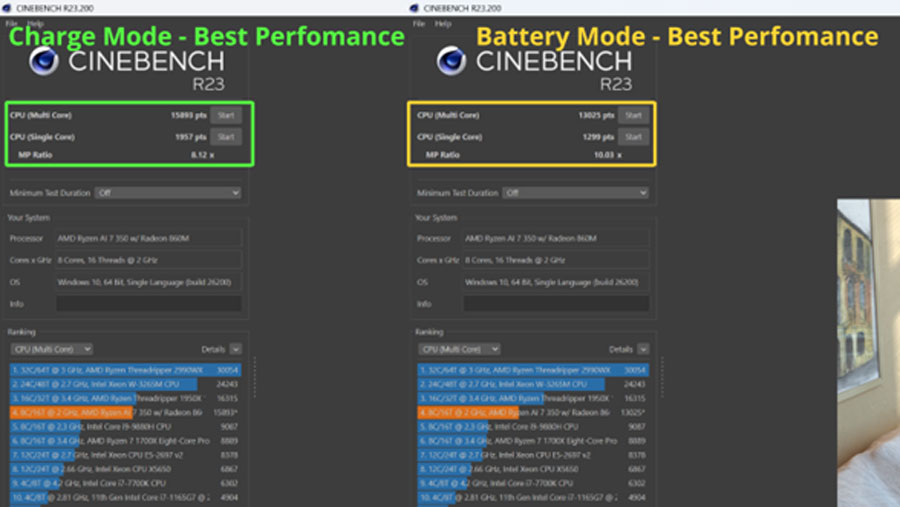This screenshot has height=507, width=900.
Task: Open the left ranking CPU (Multi Core) dropdown
Action: point(51,349)
